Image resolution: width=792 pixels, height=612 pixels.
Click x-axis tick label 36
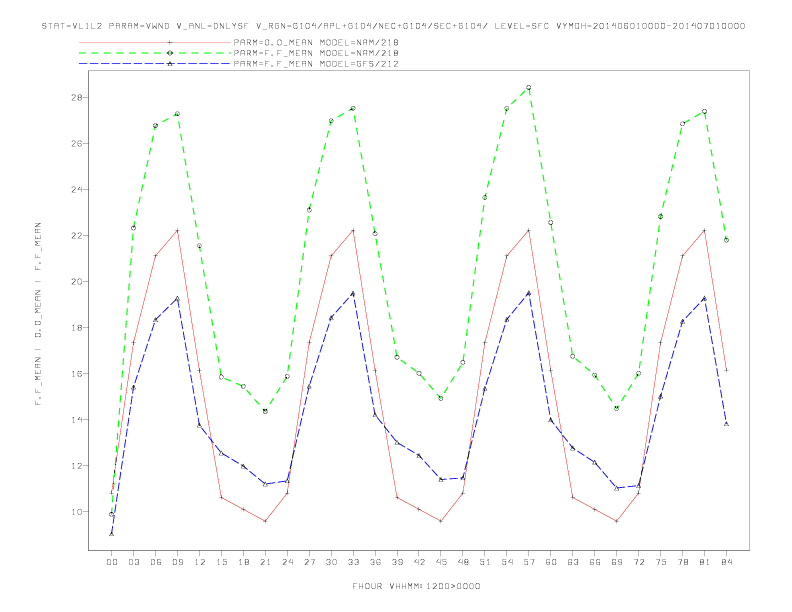tap(375, 562)
